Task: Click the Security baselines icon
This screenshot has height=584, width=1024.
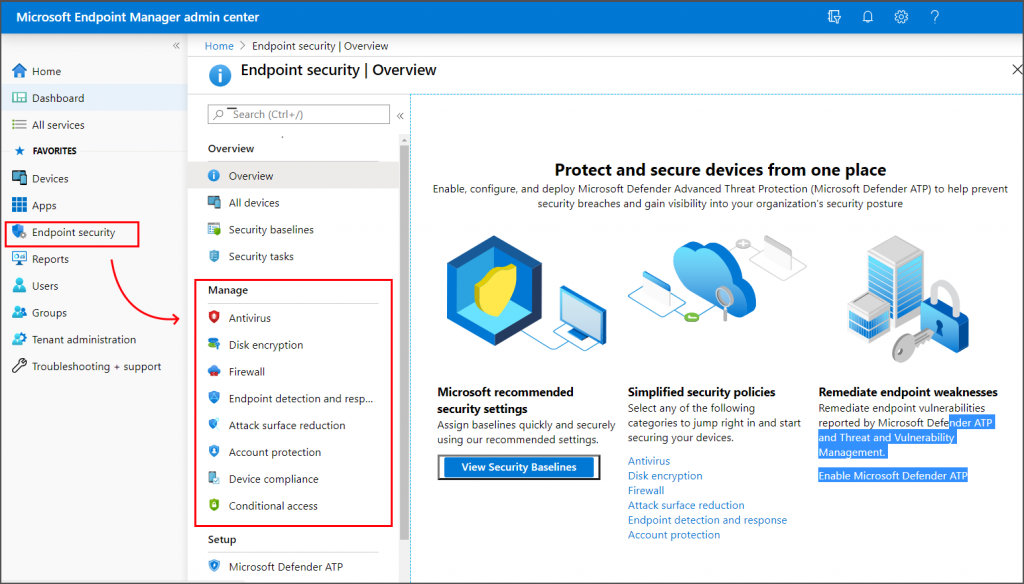Action: [214, 229]
